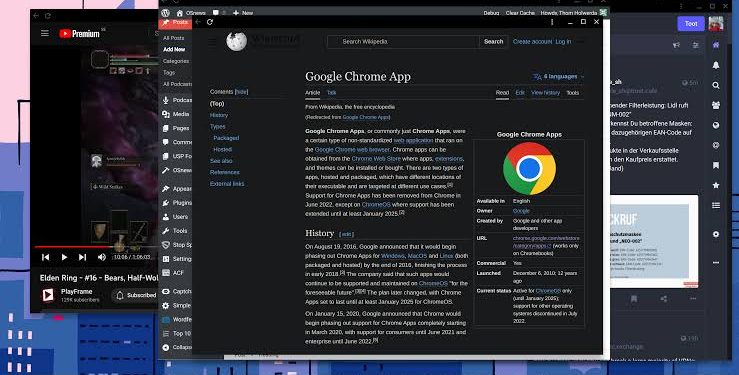Viewport: 739px width, 375px height.
Task: Expand the 4 languages dropdown
Action: pos(558,76)
